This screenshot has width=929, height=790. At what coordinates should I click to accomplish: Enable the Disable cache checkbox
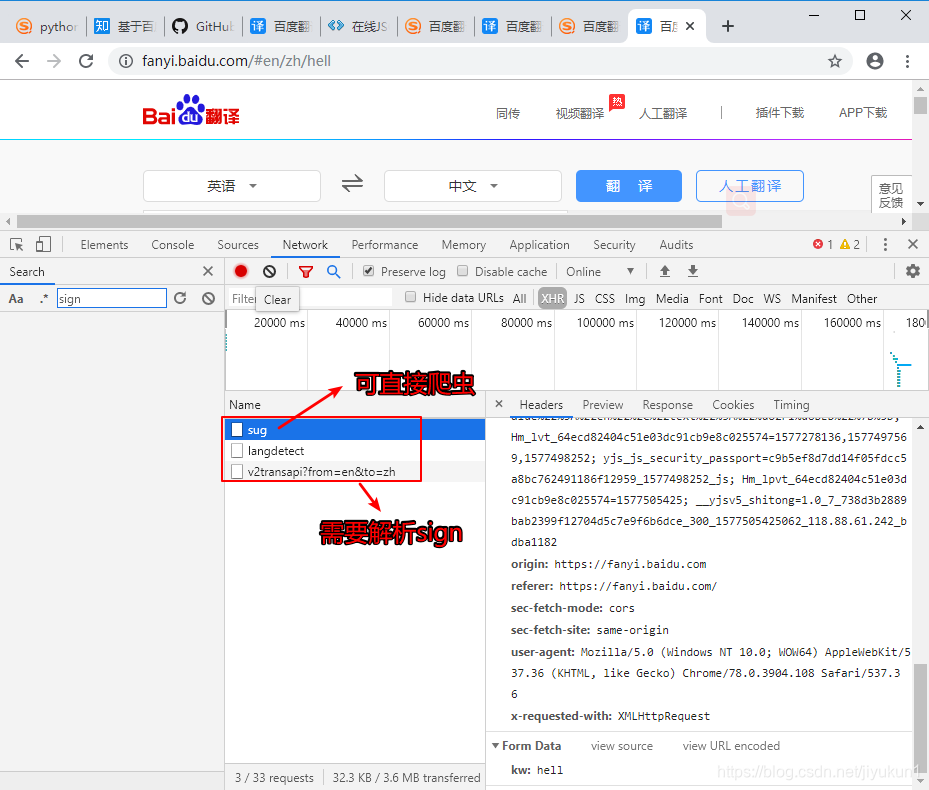point(463,271)
